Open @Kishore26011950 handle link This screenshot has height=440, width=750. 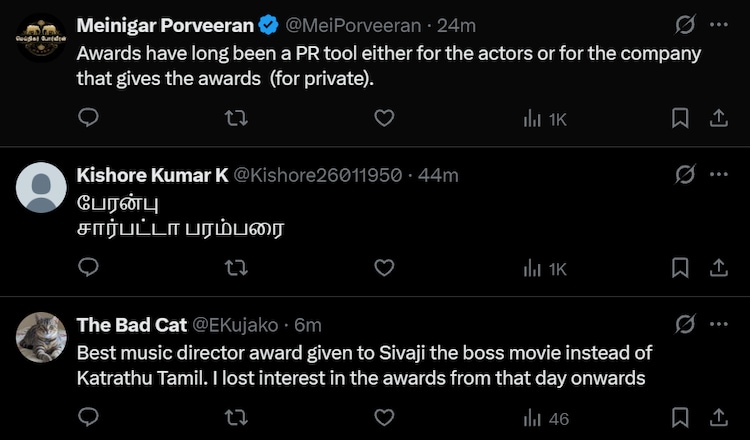click(316, 175)
